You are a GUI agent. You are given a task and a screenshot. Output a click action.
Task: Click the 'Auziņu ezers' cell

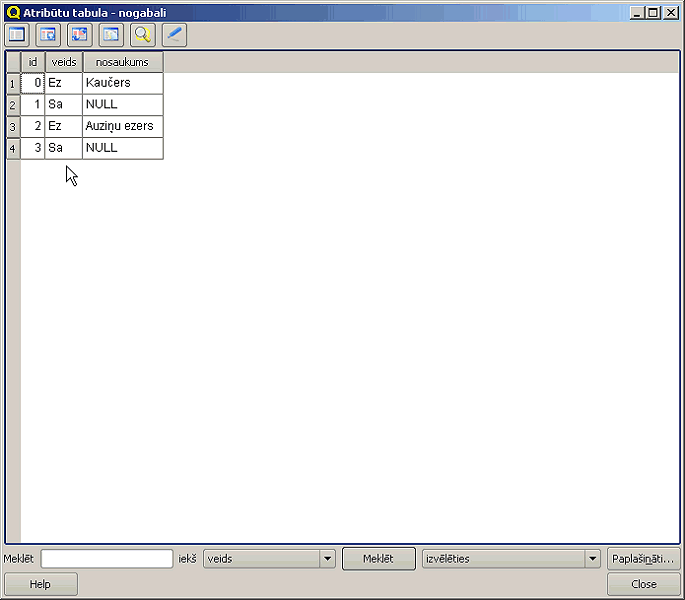123,126
